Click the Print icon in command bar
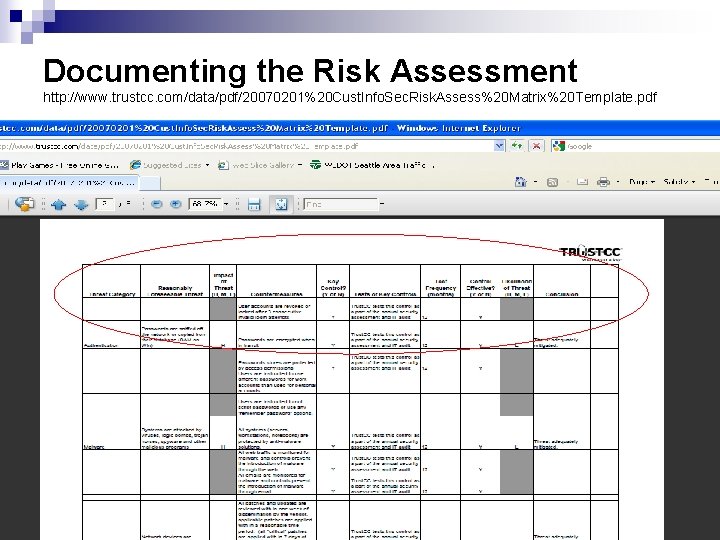Screen dimensions: 720x540 pyautogui.click(x=603, y=182)
